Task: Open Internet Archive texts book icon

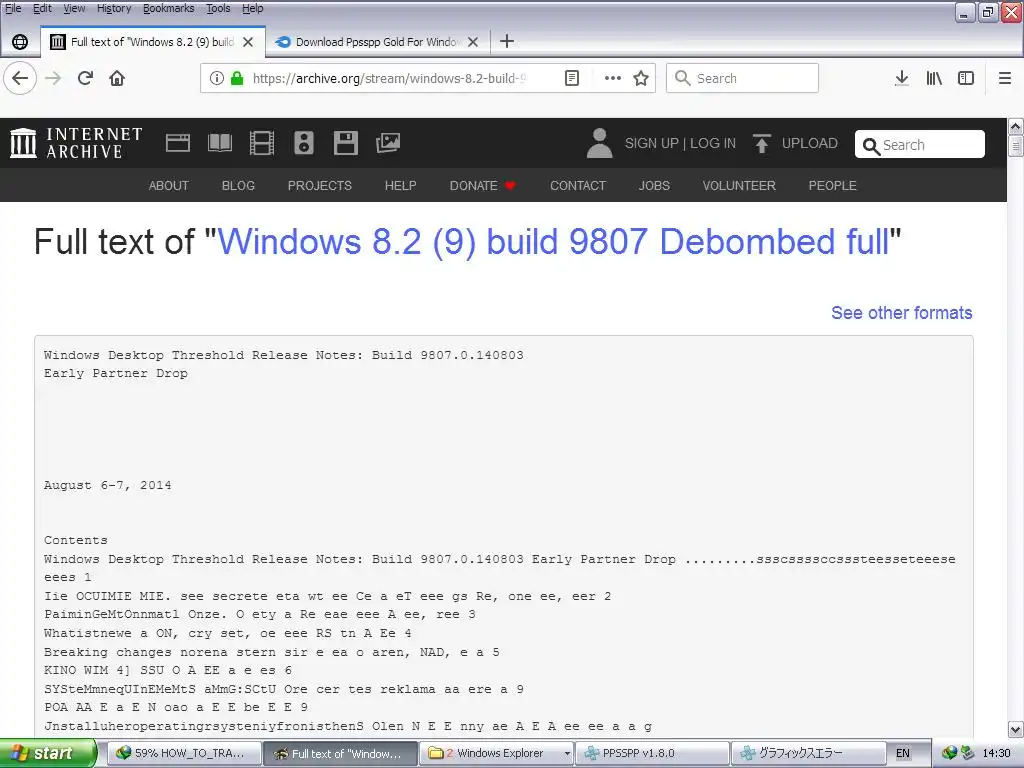Action: tap(220, 142)
